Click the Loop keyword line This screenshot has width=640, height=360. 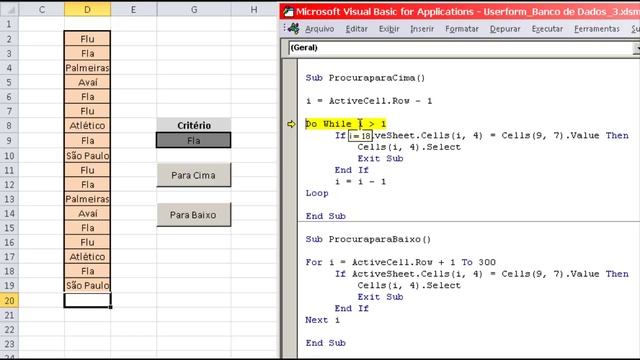coord(317,193)
